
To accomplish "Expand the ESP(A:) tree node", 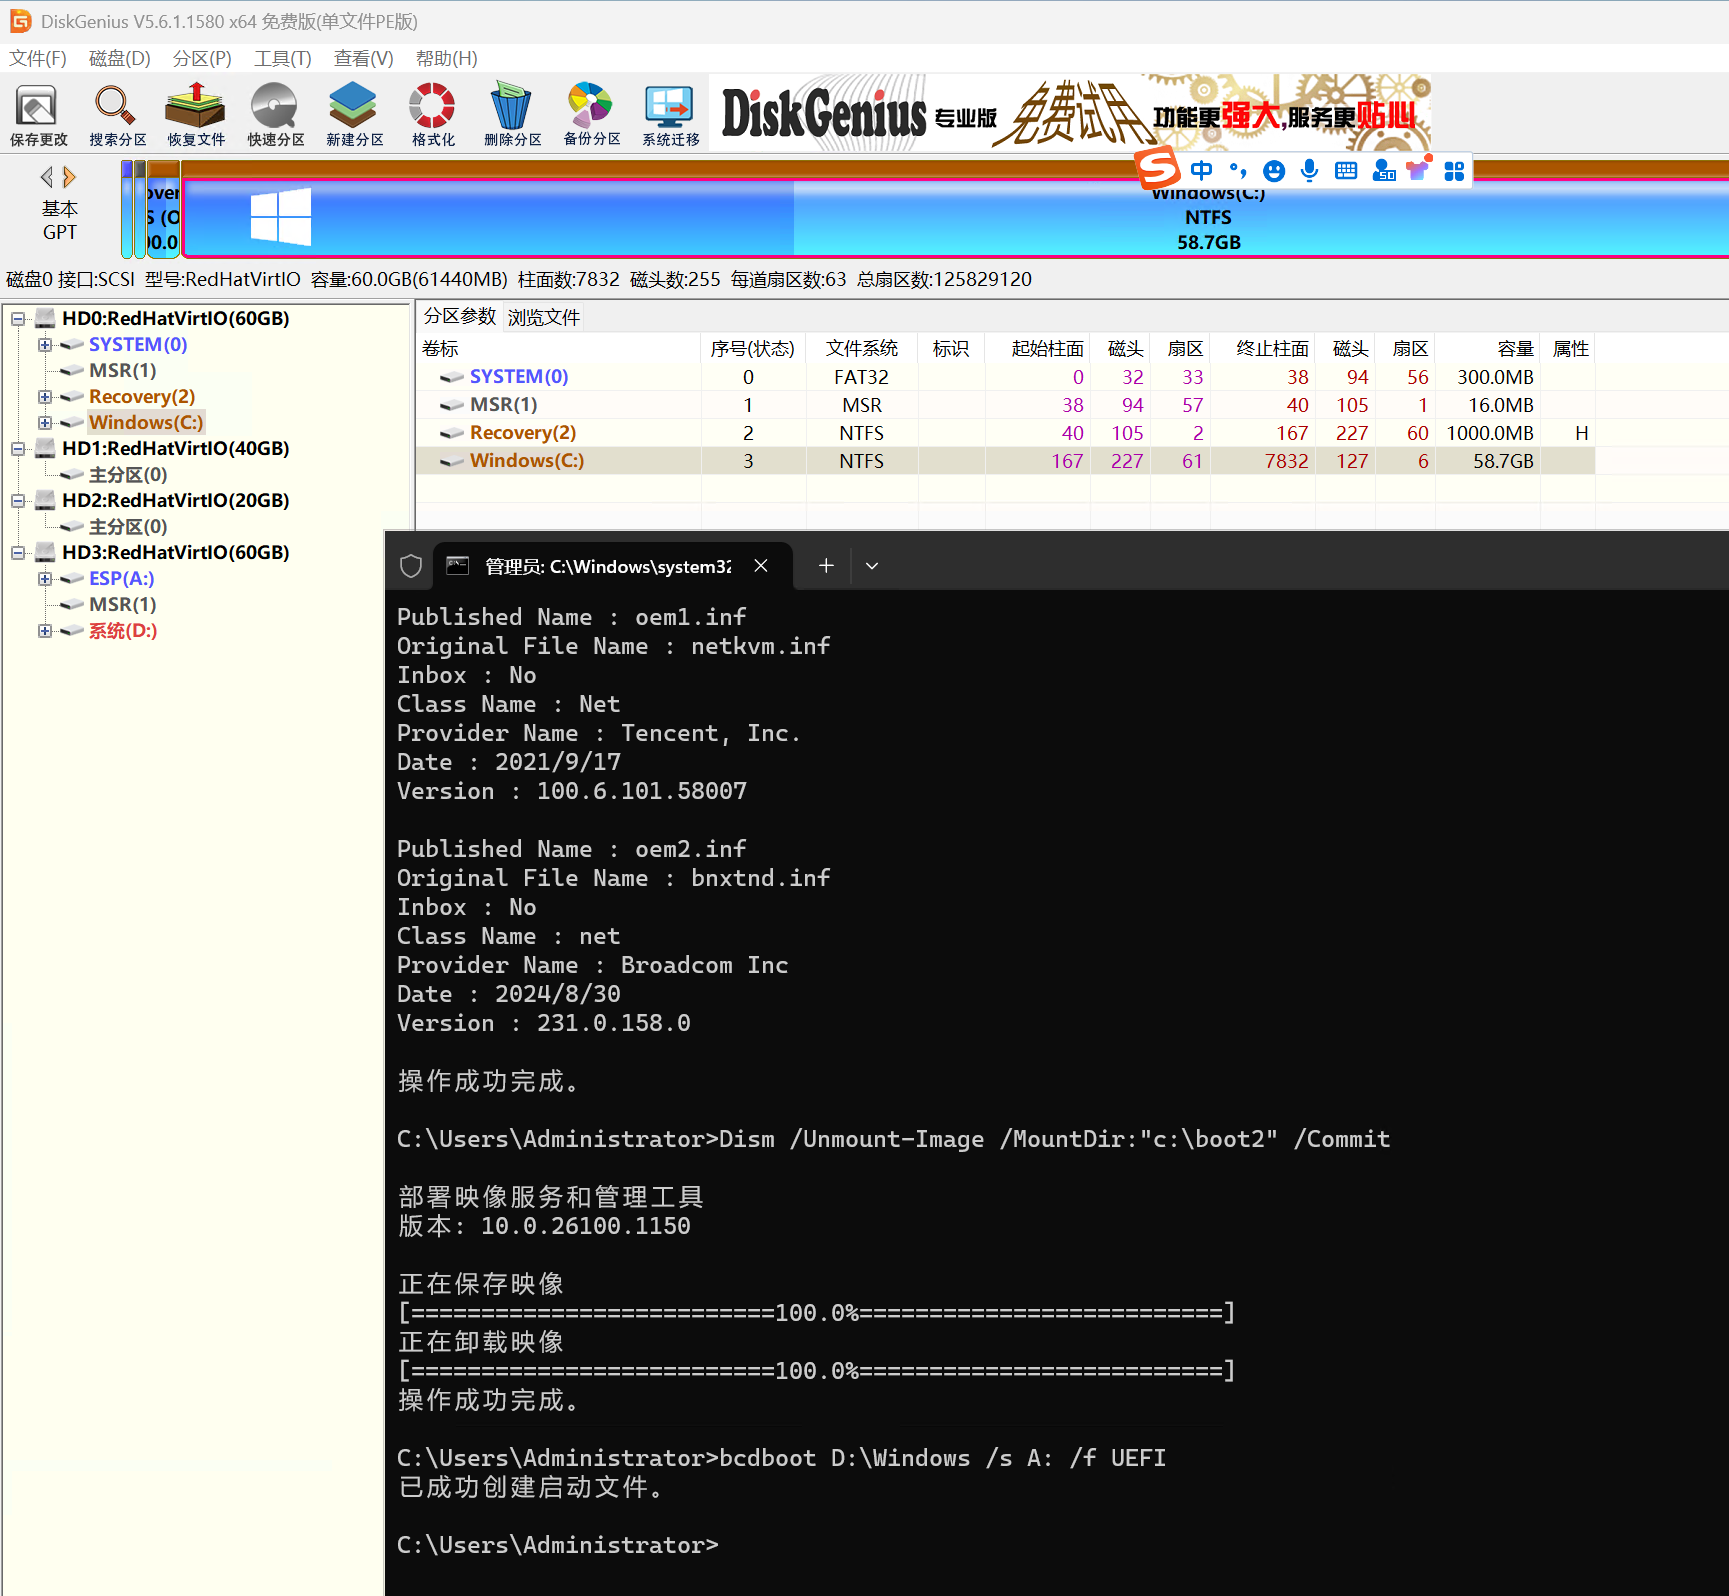I will pos(44,579).
